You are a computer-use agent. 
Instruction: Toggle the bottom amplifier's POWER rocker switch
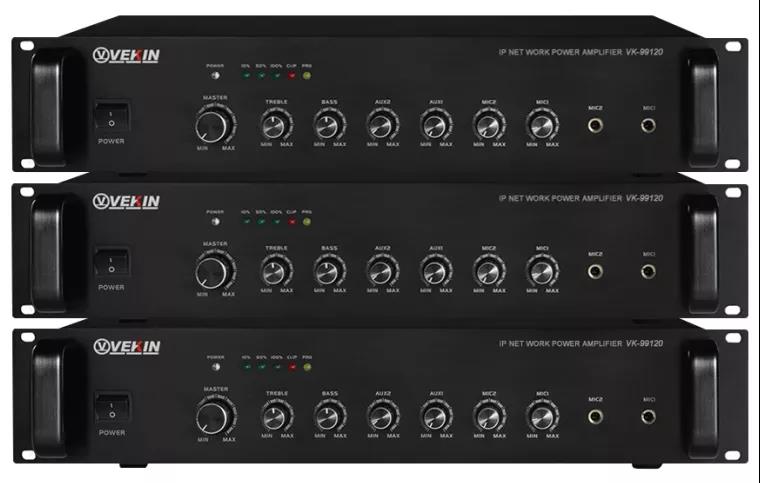click(x=112, y=408)
